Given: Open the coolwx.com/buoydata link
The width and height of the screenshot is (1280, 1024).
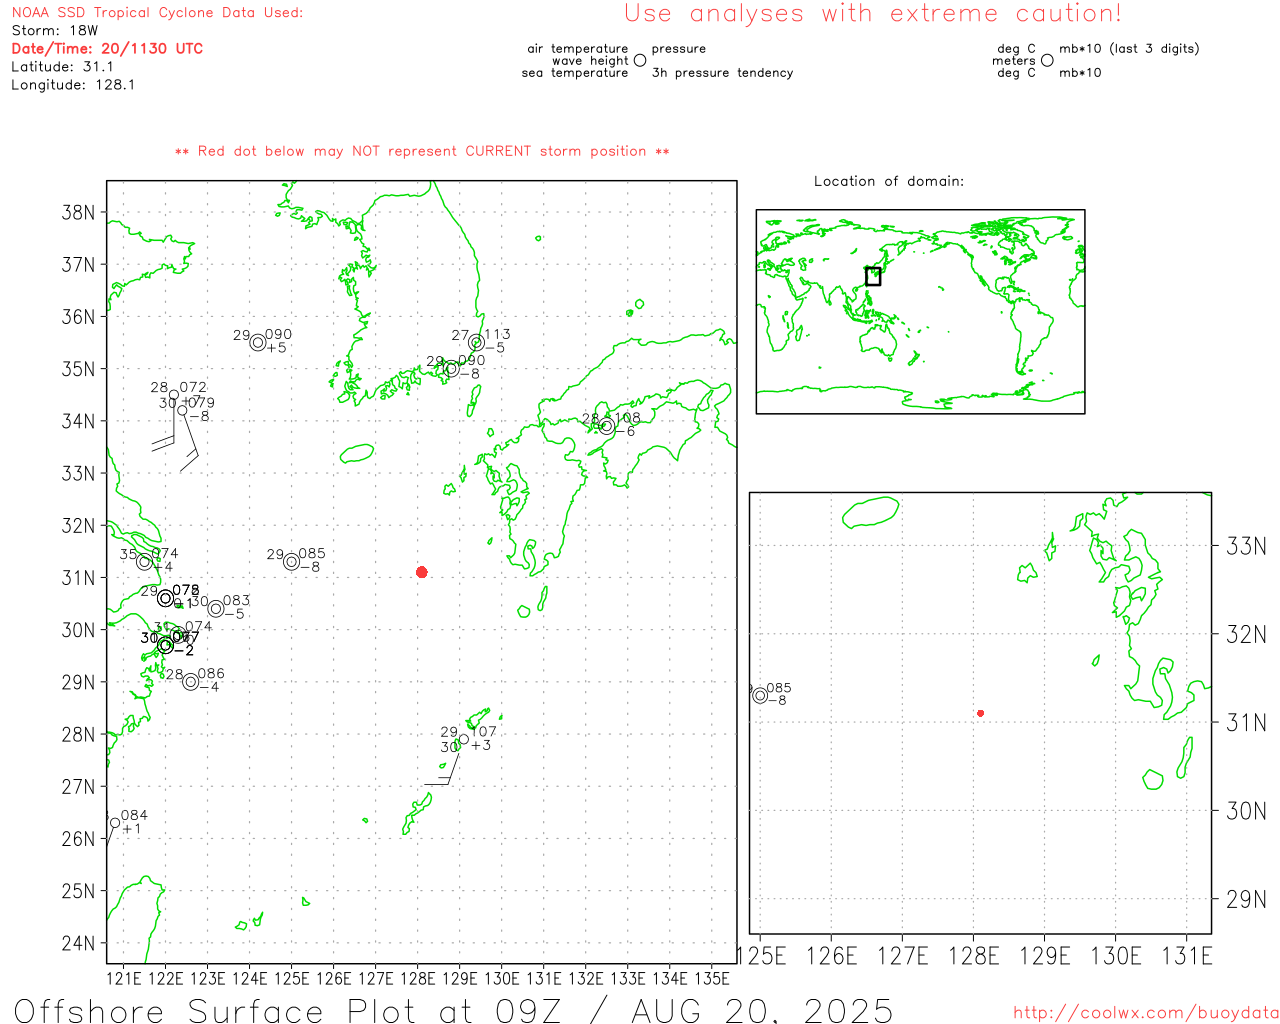Looking at the screenshot, I should point(1146,1013).
